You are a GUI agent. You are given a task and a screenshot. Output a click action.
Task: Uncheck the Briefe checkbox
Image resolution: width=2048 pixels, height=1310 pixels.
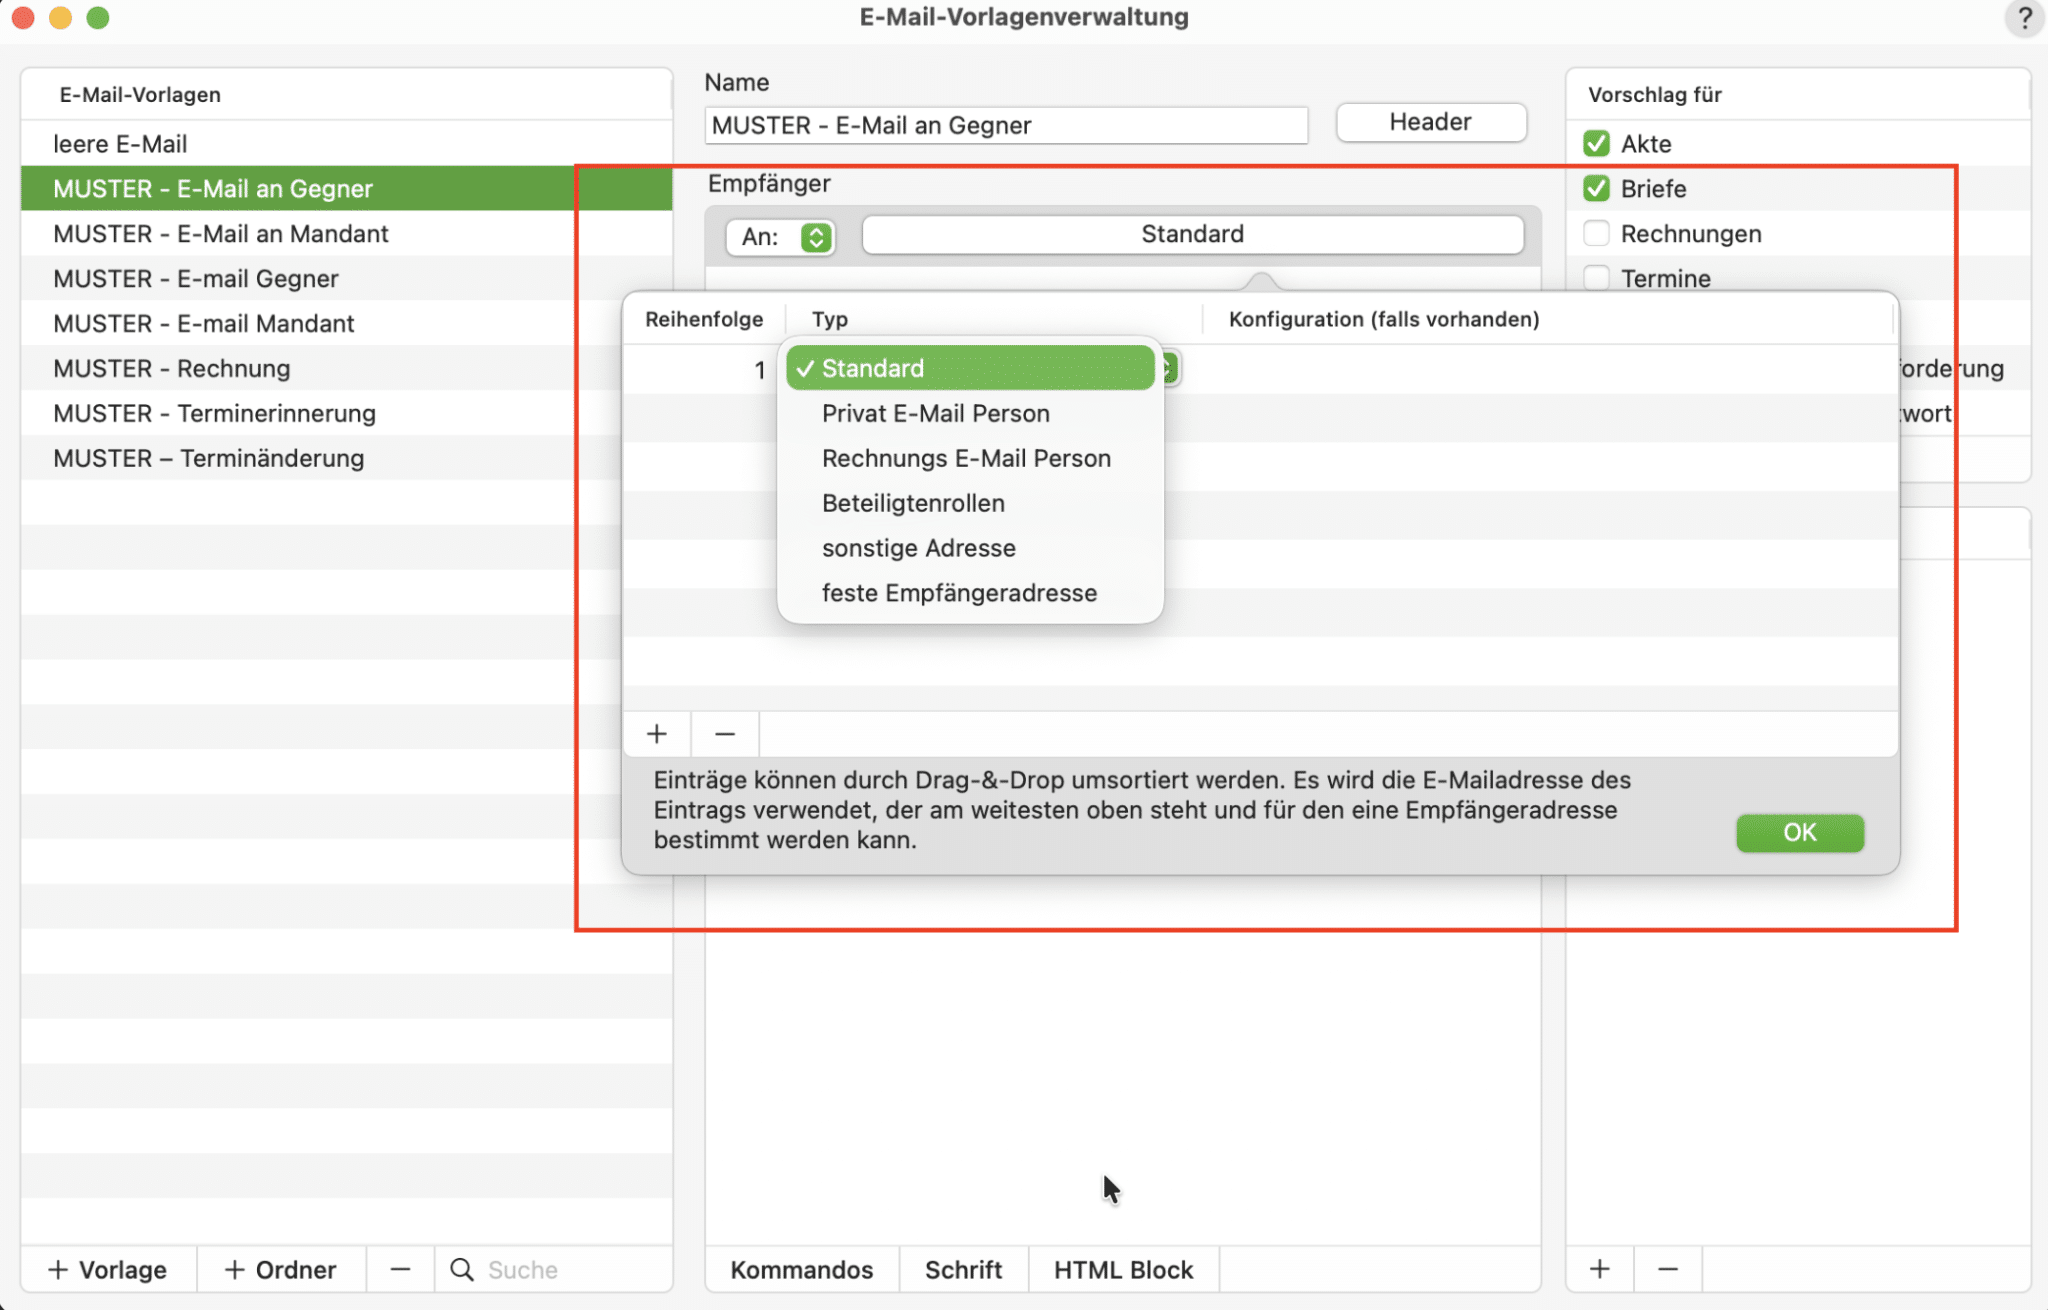[1596, 189]
